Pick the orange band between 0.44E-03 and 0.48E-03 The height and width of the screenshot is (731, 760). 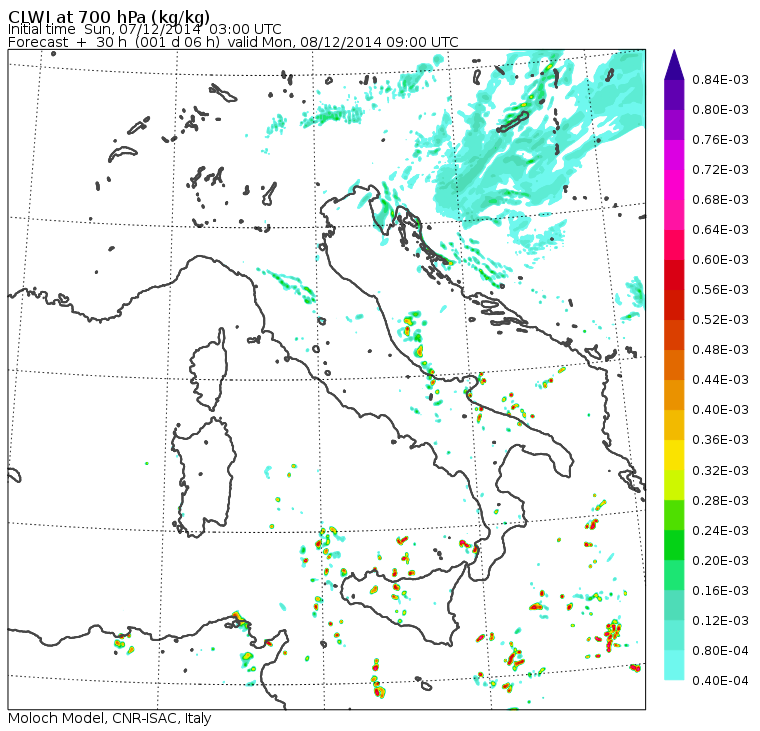(674, 365)
